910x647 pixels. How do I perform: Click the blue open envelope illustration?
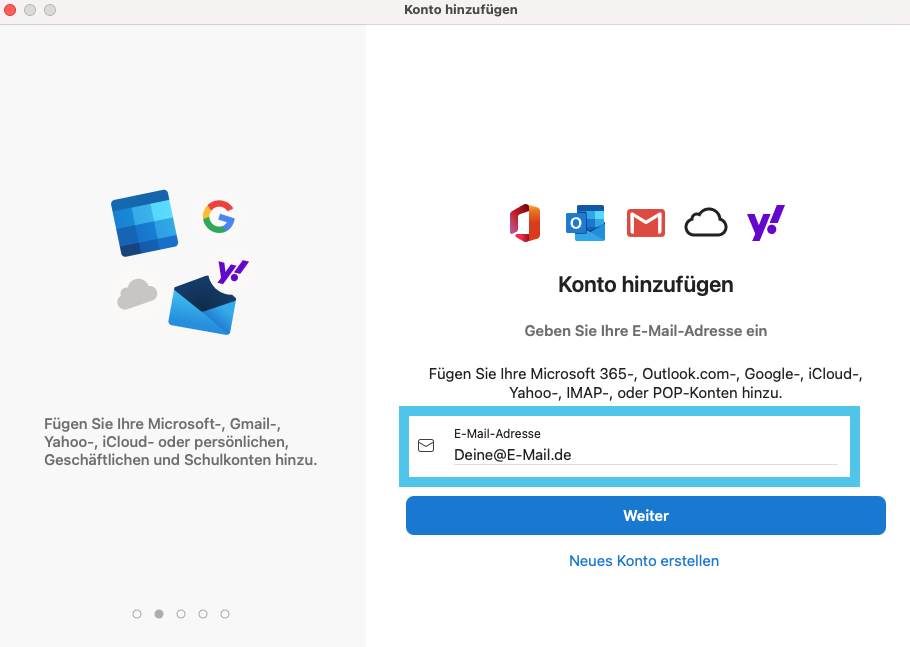click(x=202, y=305)
